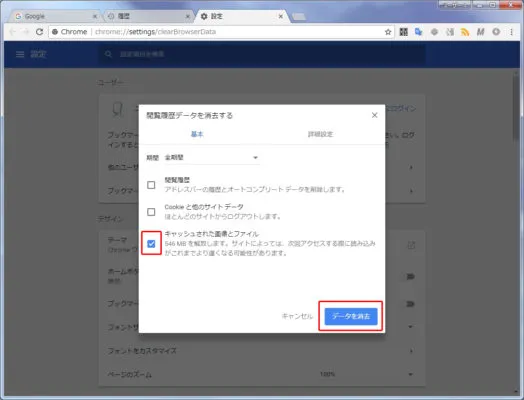Switch to the 基本 basic tab
The height and width of the screenshot is (400, 524).
197,134
